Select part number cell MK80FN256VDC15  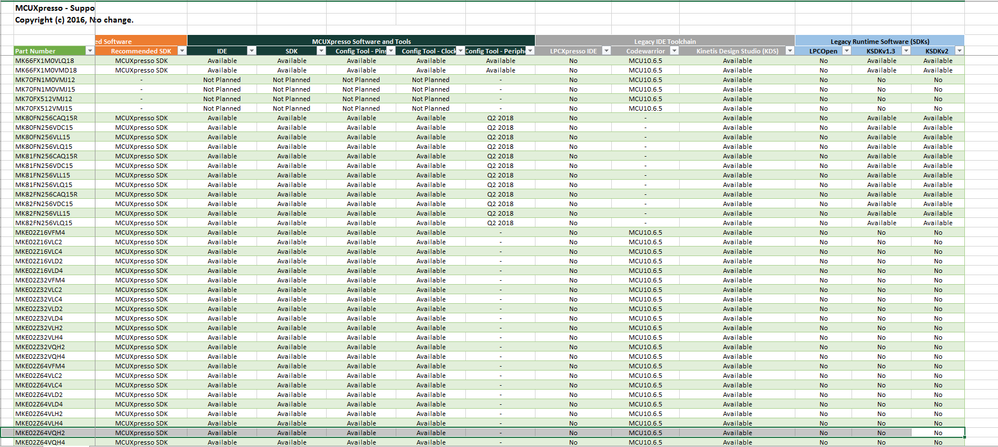54,127
